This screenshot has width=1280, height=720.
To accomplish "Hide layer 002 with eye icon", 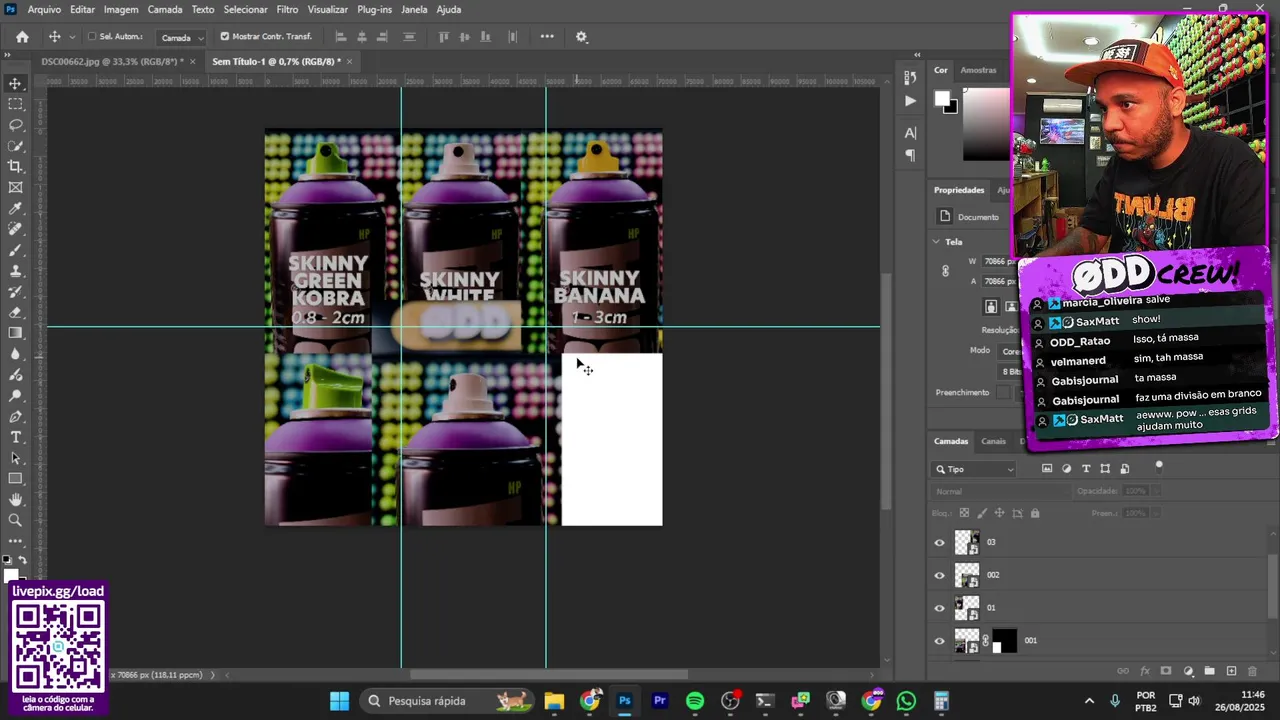I will pos(939,575).
